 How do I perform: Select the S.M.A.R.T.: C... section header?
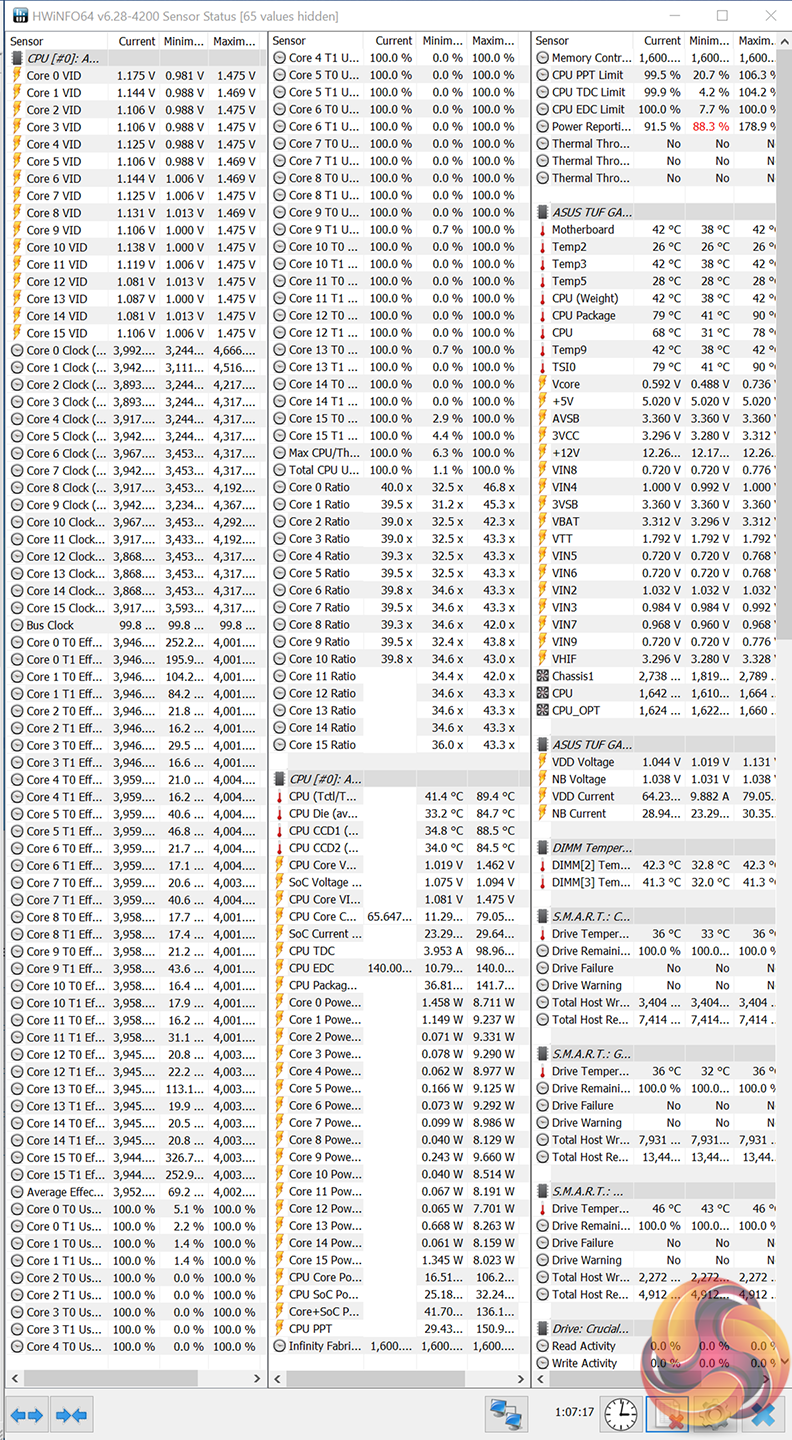pyautogui.click(x=655, y=916)
